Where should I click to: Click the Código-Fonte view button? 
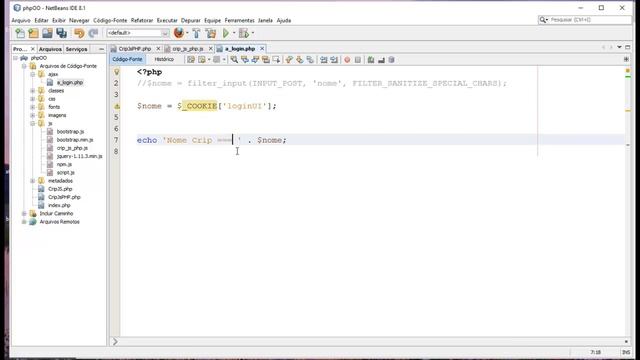127,60
